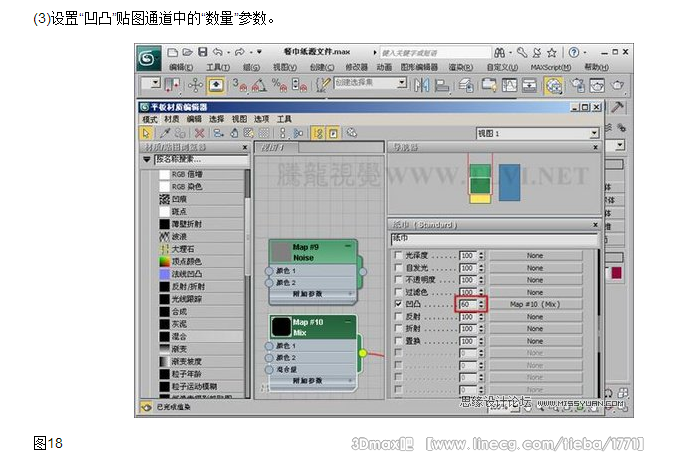Toggle the percent snap icon
The width and height of the screenshot is (673, 461).
click(x=279, y=85)
